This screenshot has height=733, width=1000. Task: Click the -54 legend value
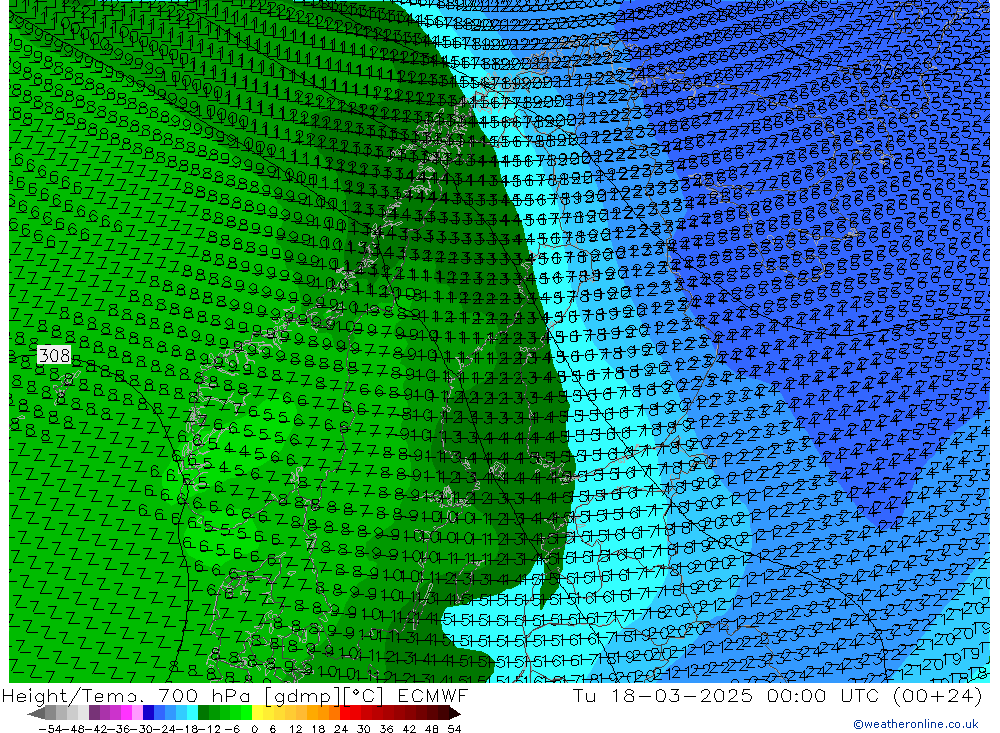[x=50, y=729]
